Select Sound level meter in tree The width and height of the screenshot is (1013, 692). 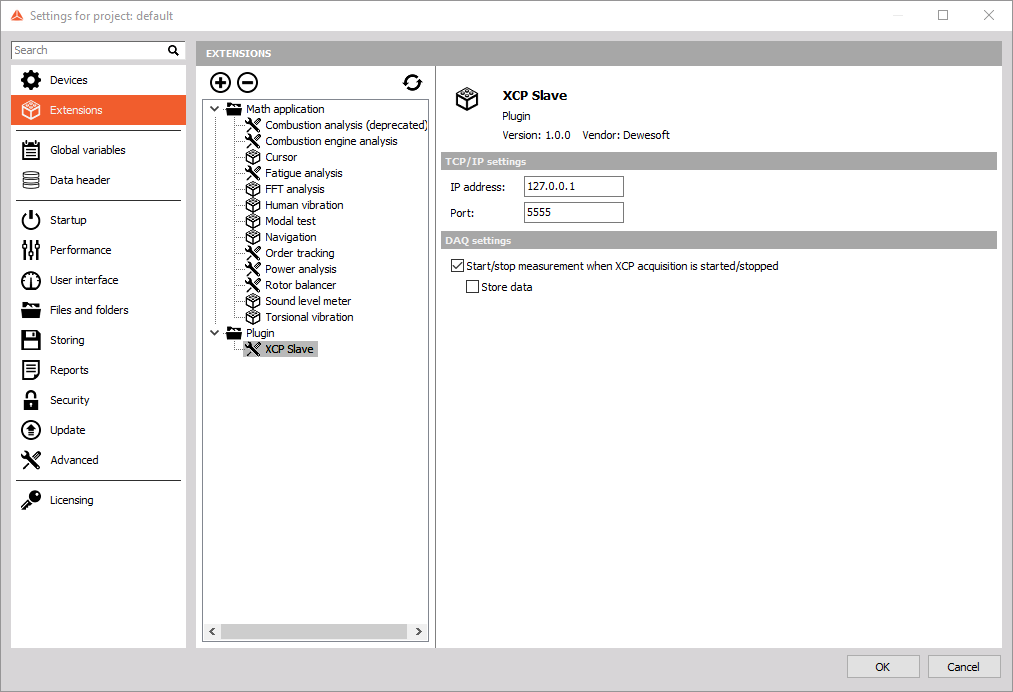pos(308,301)
